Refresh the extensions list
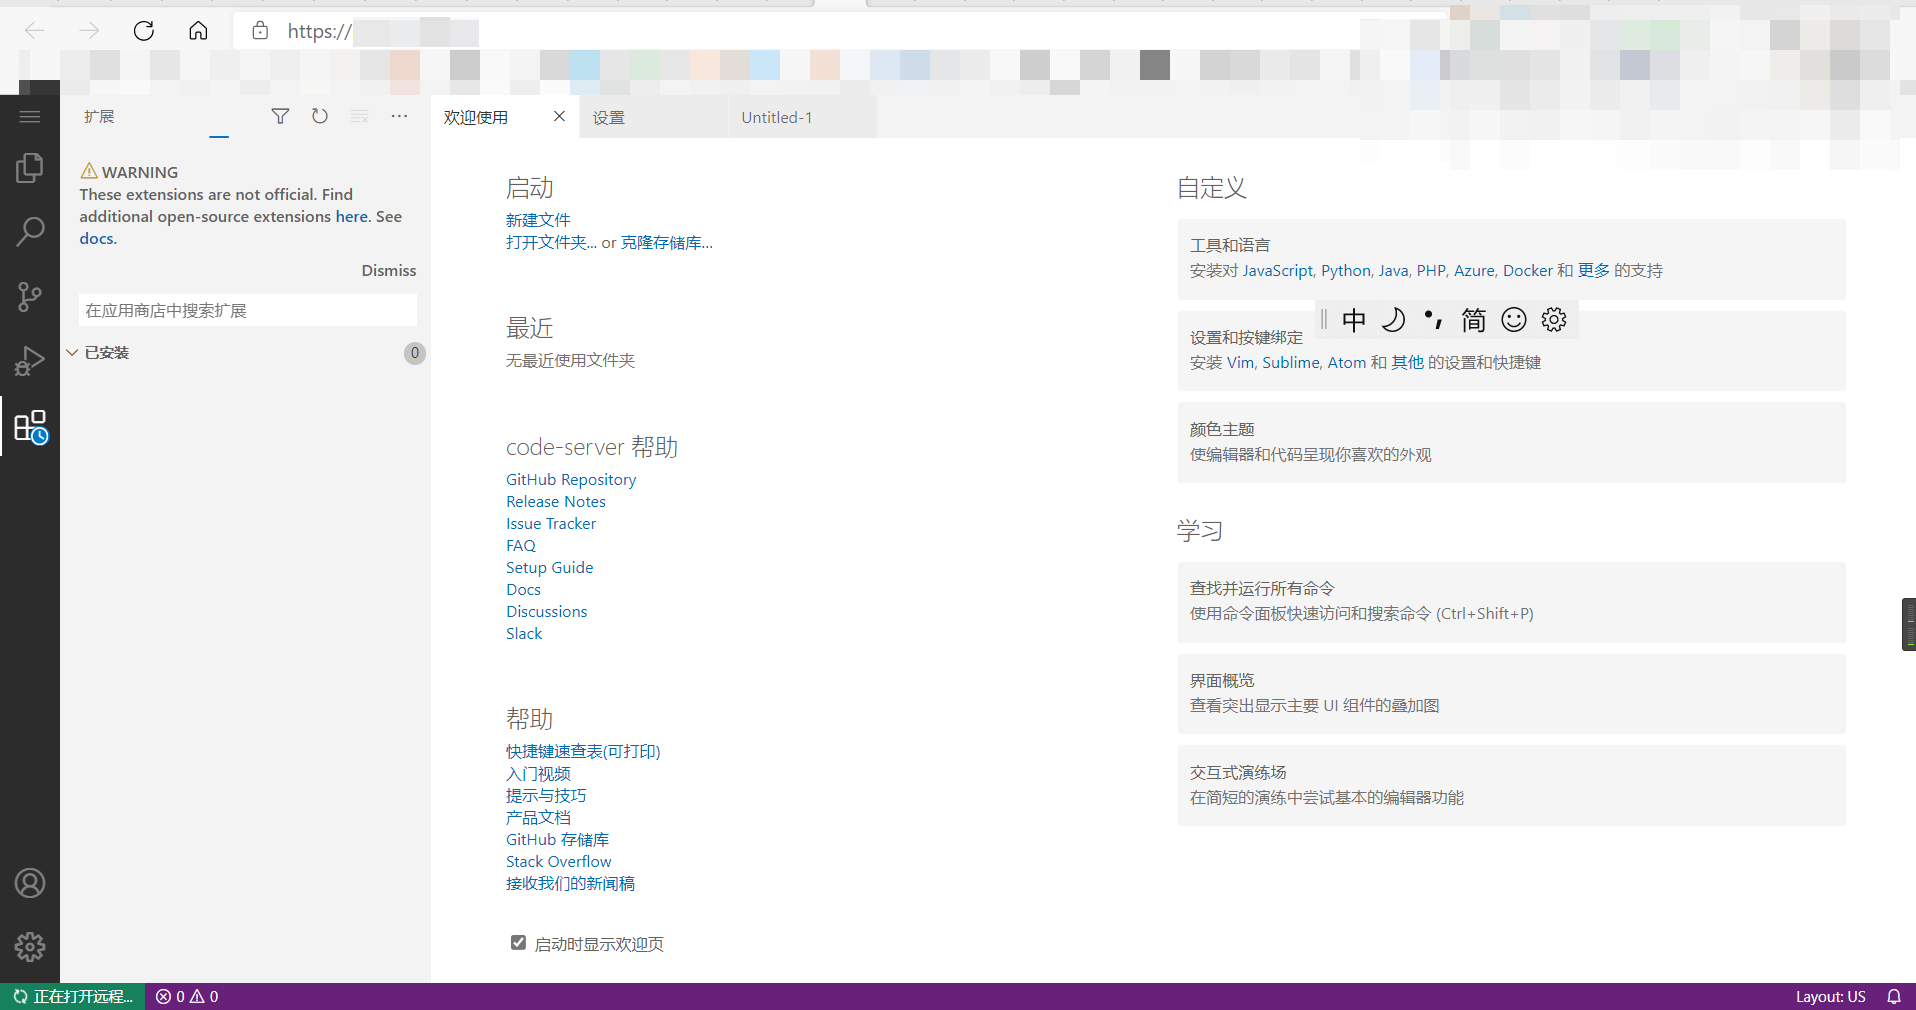Screen dimensions: 1916x1010 (320, 117)
